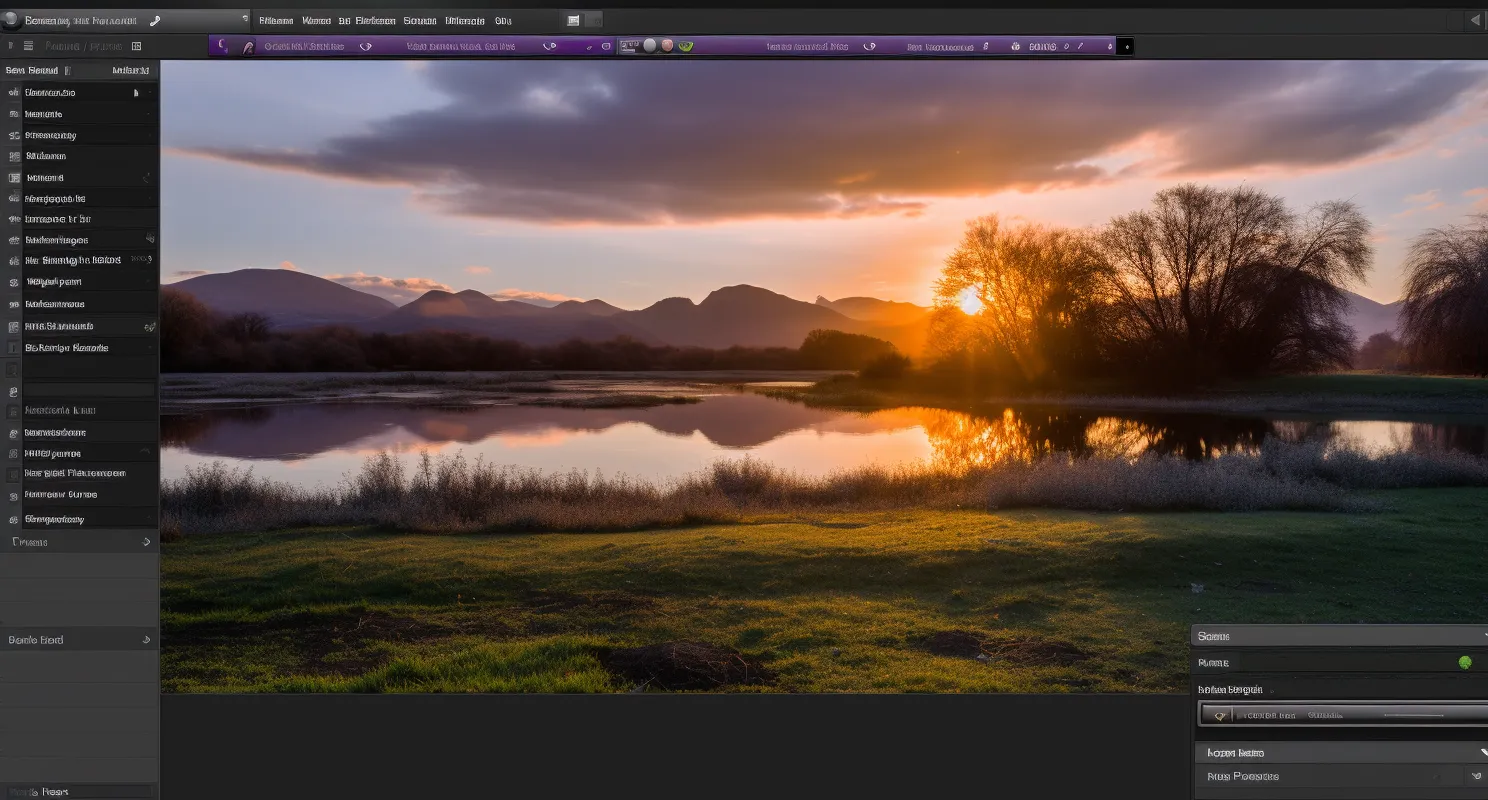
Task: Open the wrench settings icon in title bar
Action: pos(155,20)
